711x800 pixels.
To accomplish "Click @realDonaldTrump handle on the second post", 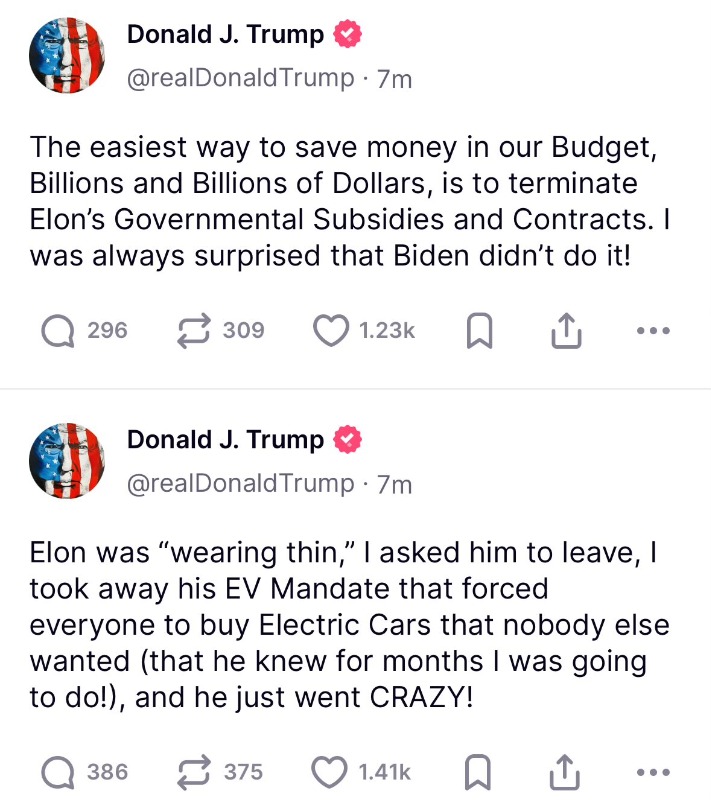I will [240, 484].
